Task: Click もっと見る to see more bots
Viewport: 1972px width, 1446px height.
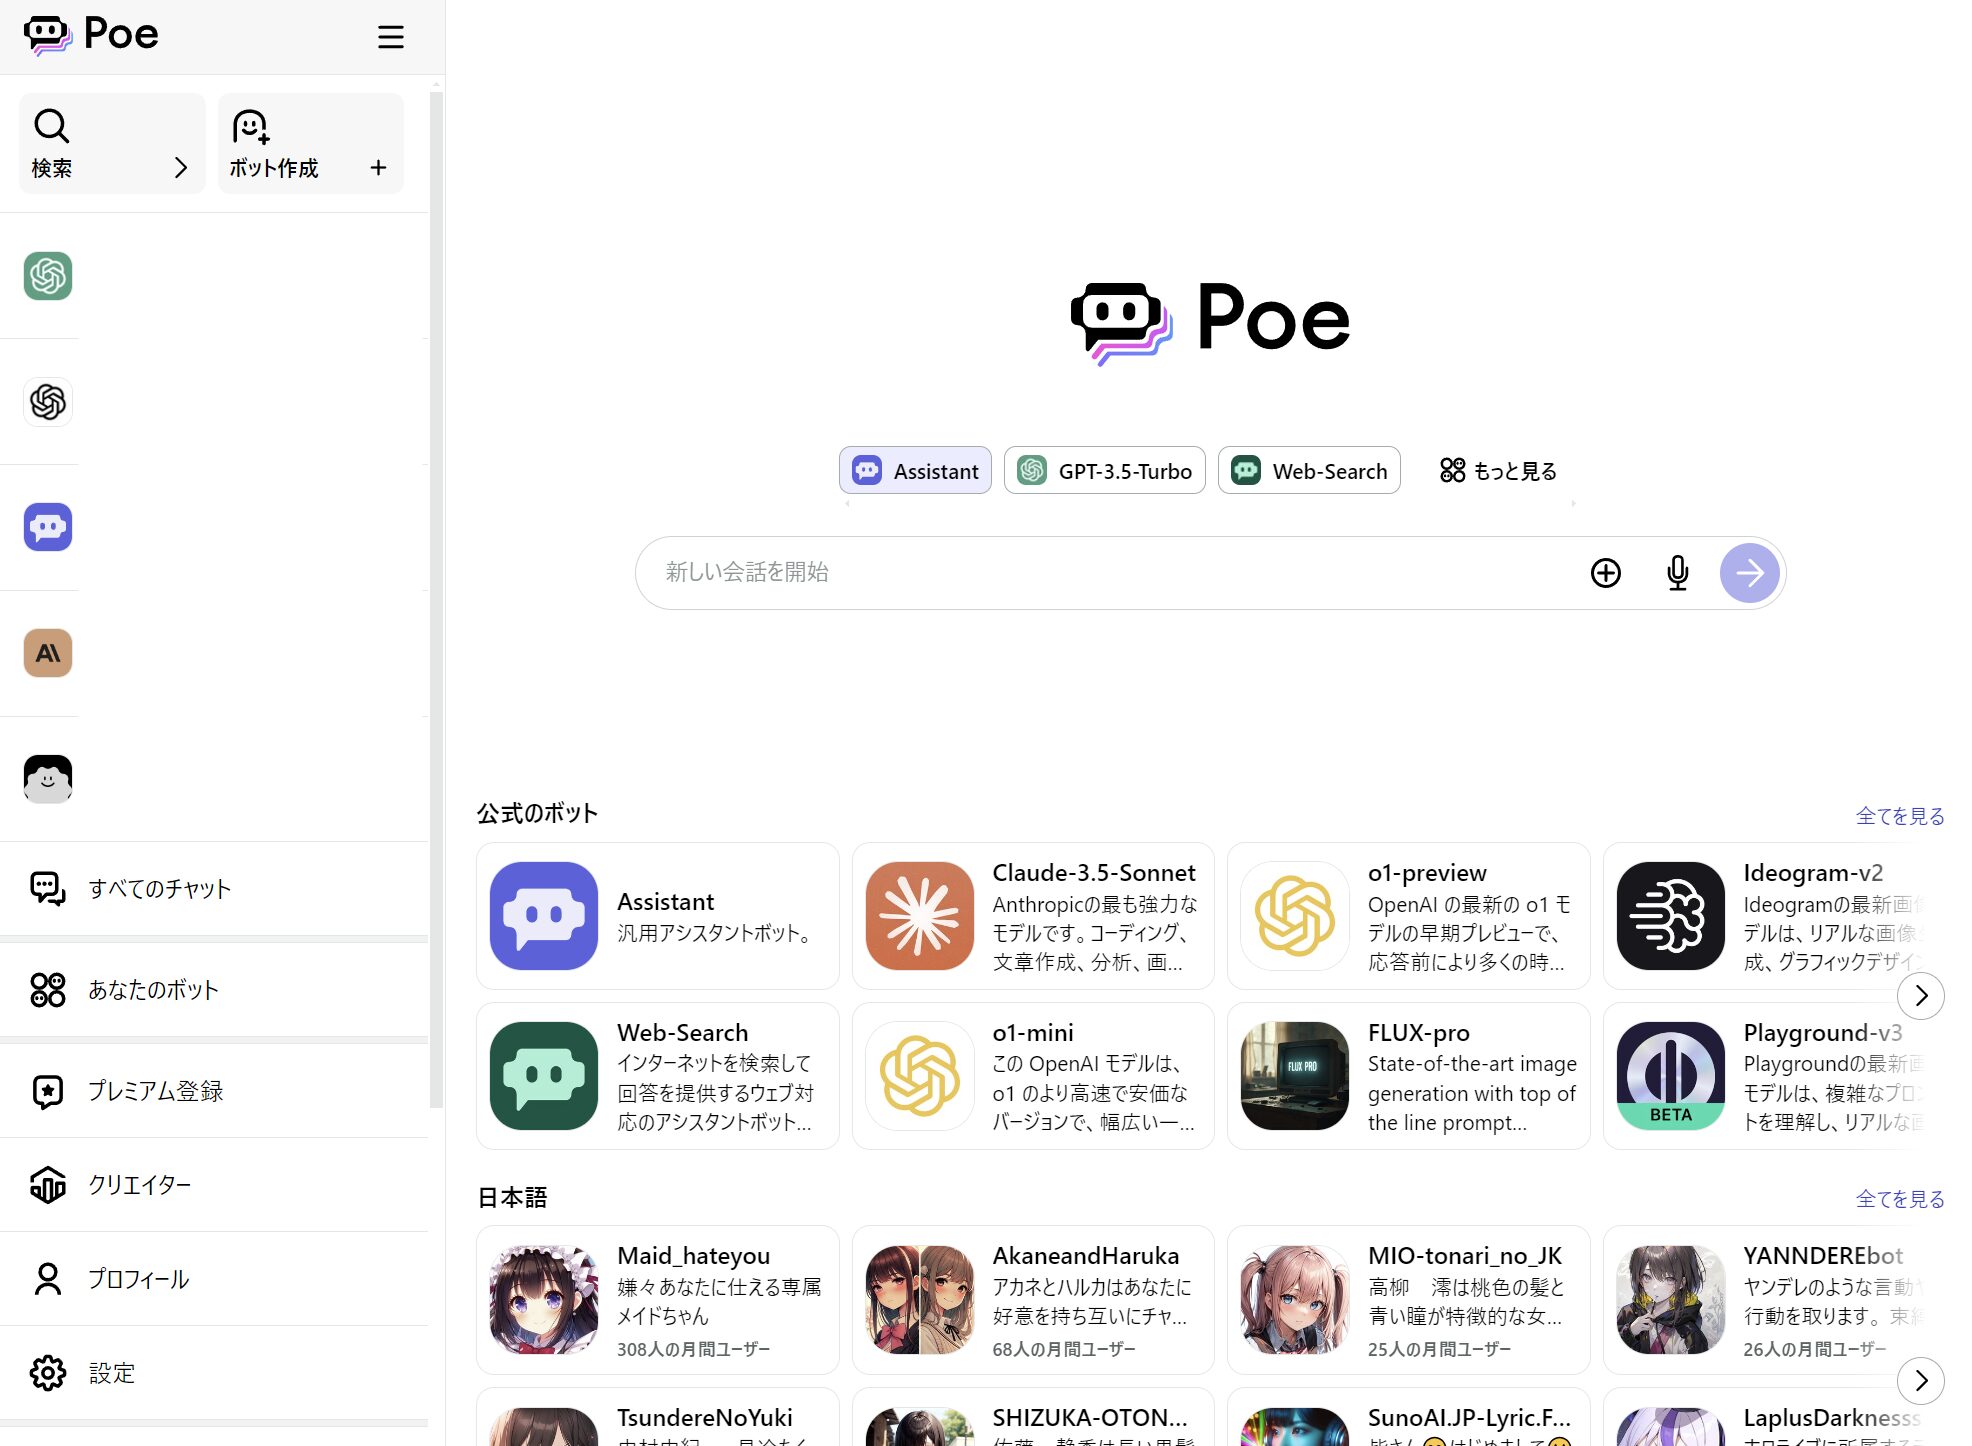Action: click(1498, 470)
